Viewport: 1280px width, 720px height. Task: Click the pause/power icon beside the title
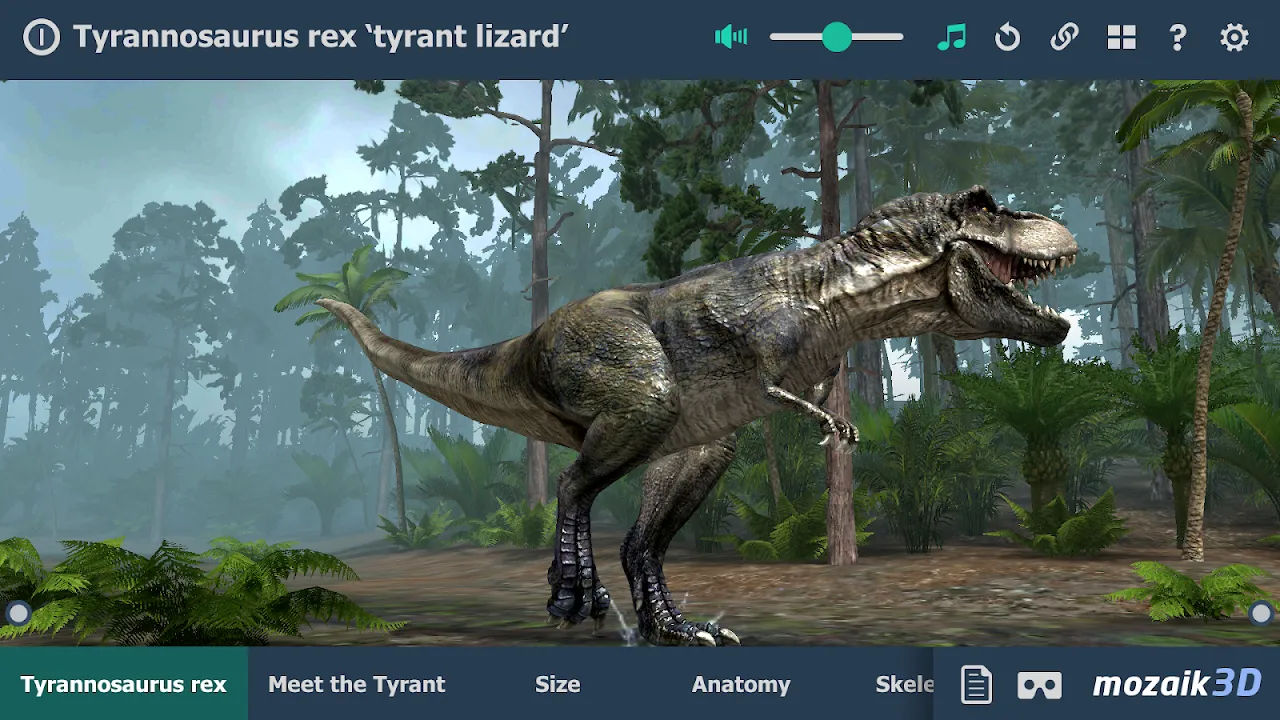(41, 38)
